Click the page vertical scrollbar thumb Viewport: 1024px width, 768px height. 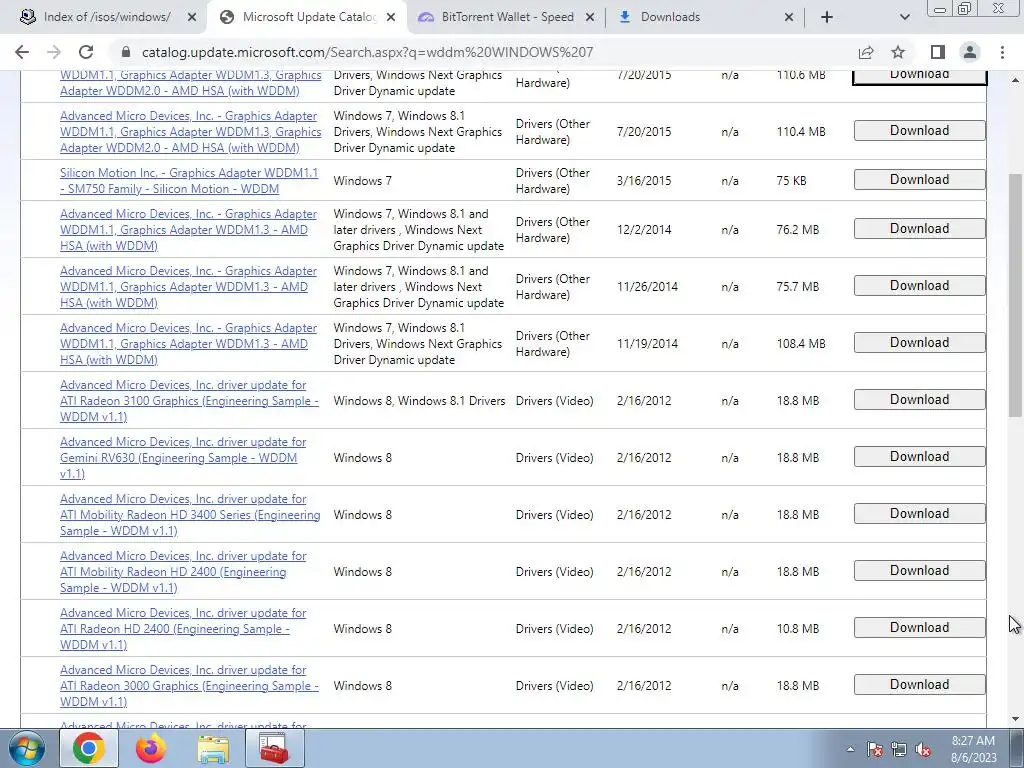[x=1015, y=295]
